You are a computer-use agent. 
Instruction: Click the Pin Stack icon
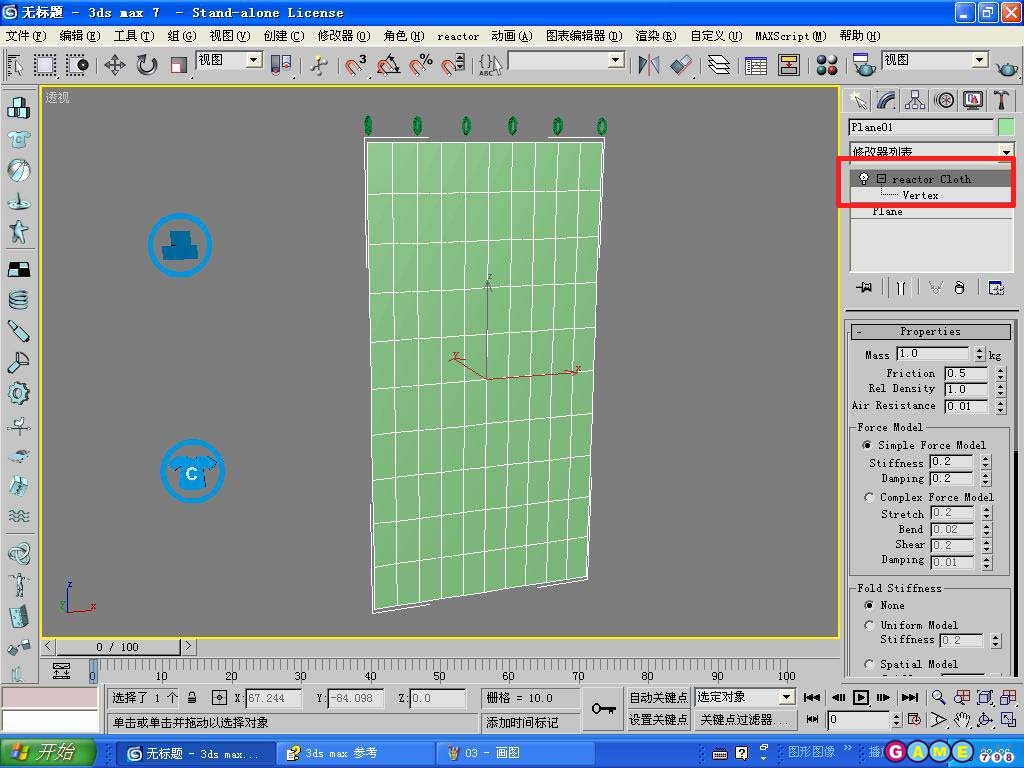tap(865, 288)
